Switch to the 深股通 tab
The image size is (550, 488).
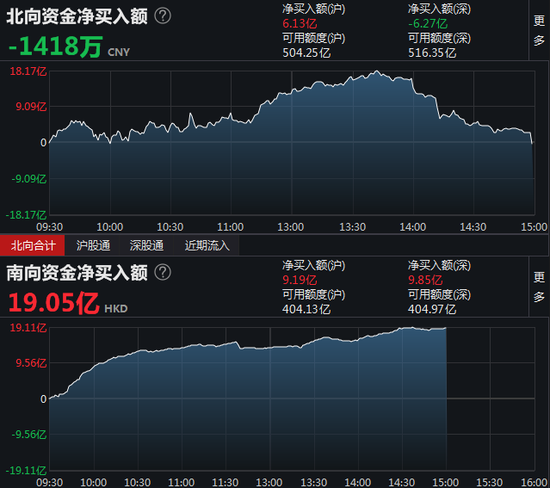pos(147,245)
